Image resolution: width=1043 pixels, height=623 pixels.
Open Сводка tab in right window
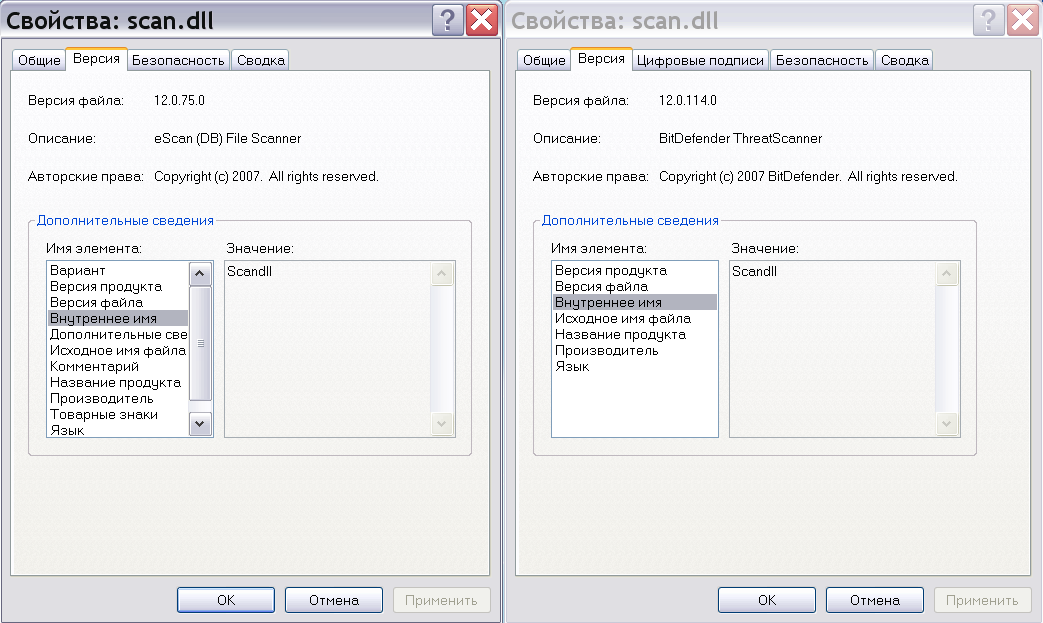pyautogui.click(x=905, y=60)
